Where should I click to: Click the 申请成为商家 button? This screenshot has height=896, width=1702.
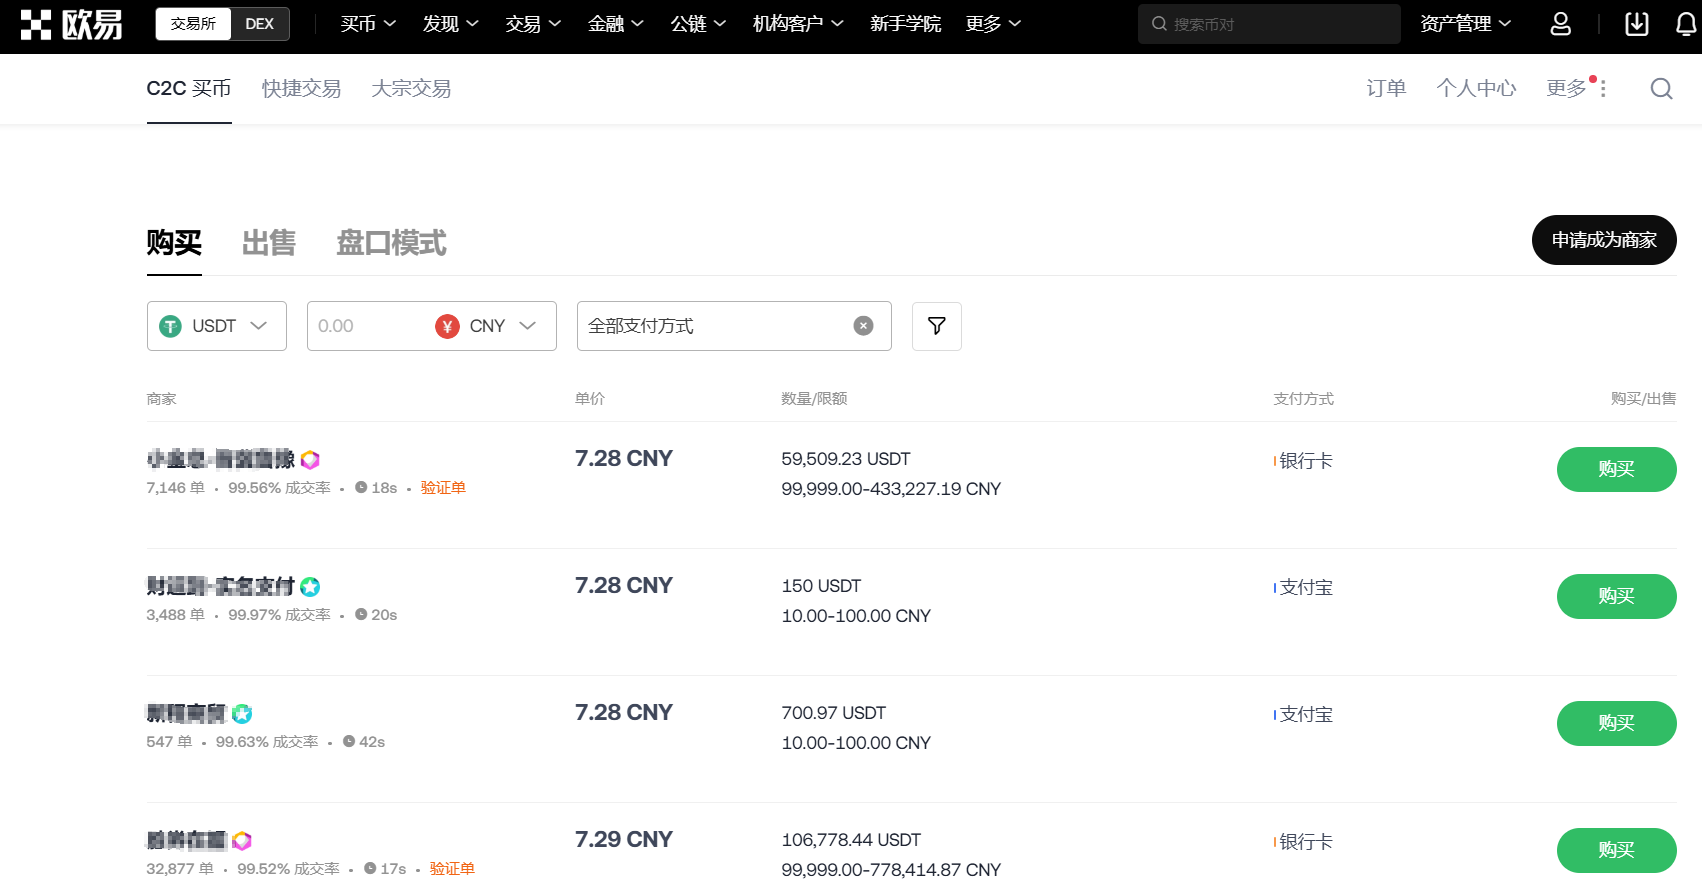[x=1604, y=240]
